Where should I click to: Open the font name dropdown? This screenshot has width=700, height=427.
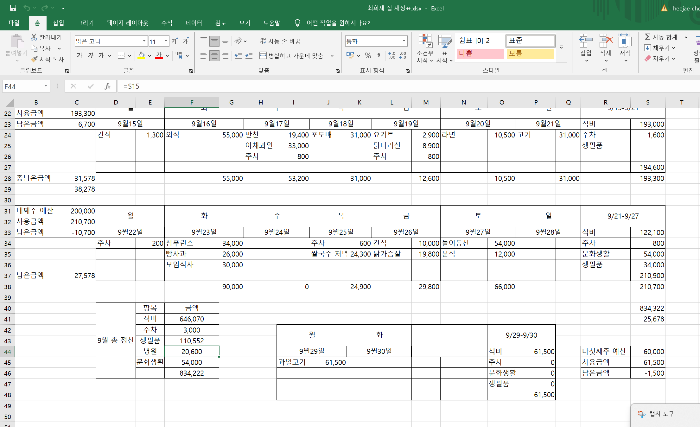click(144, 41)
